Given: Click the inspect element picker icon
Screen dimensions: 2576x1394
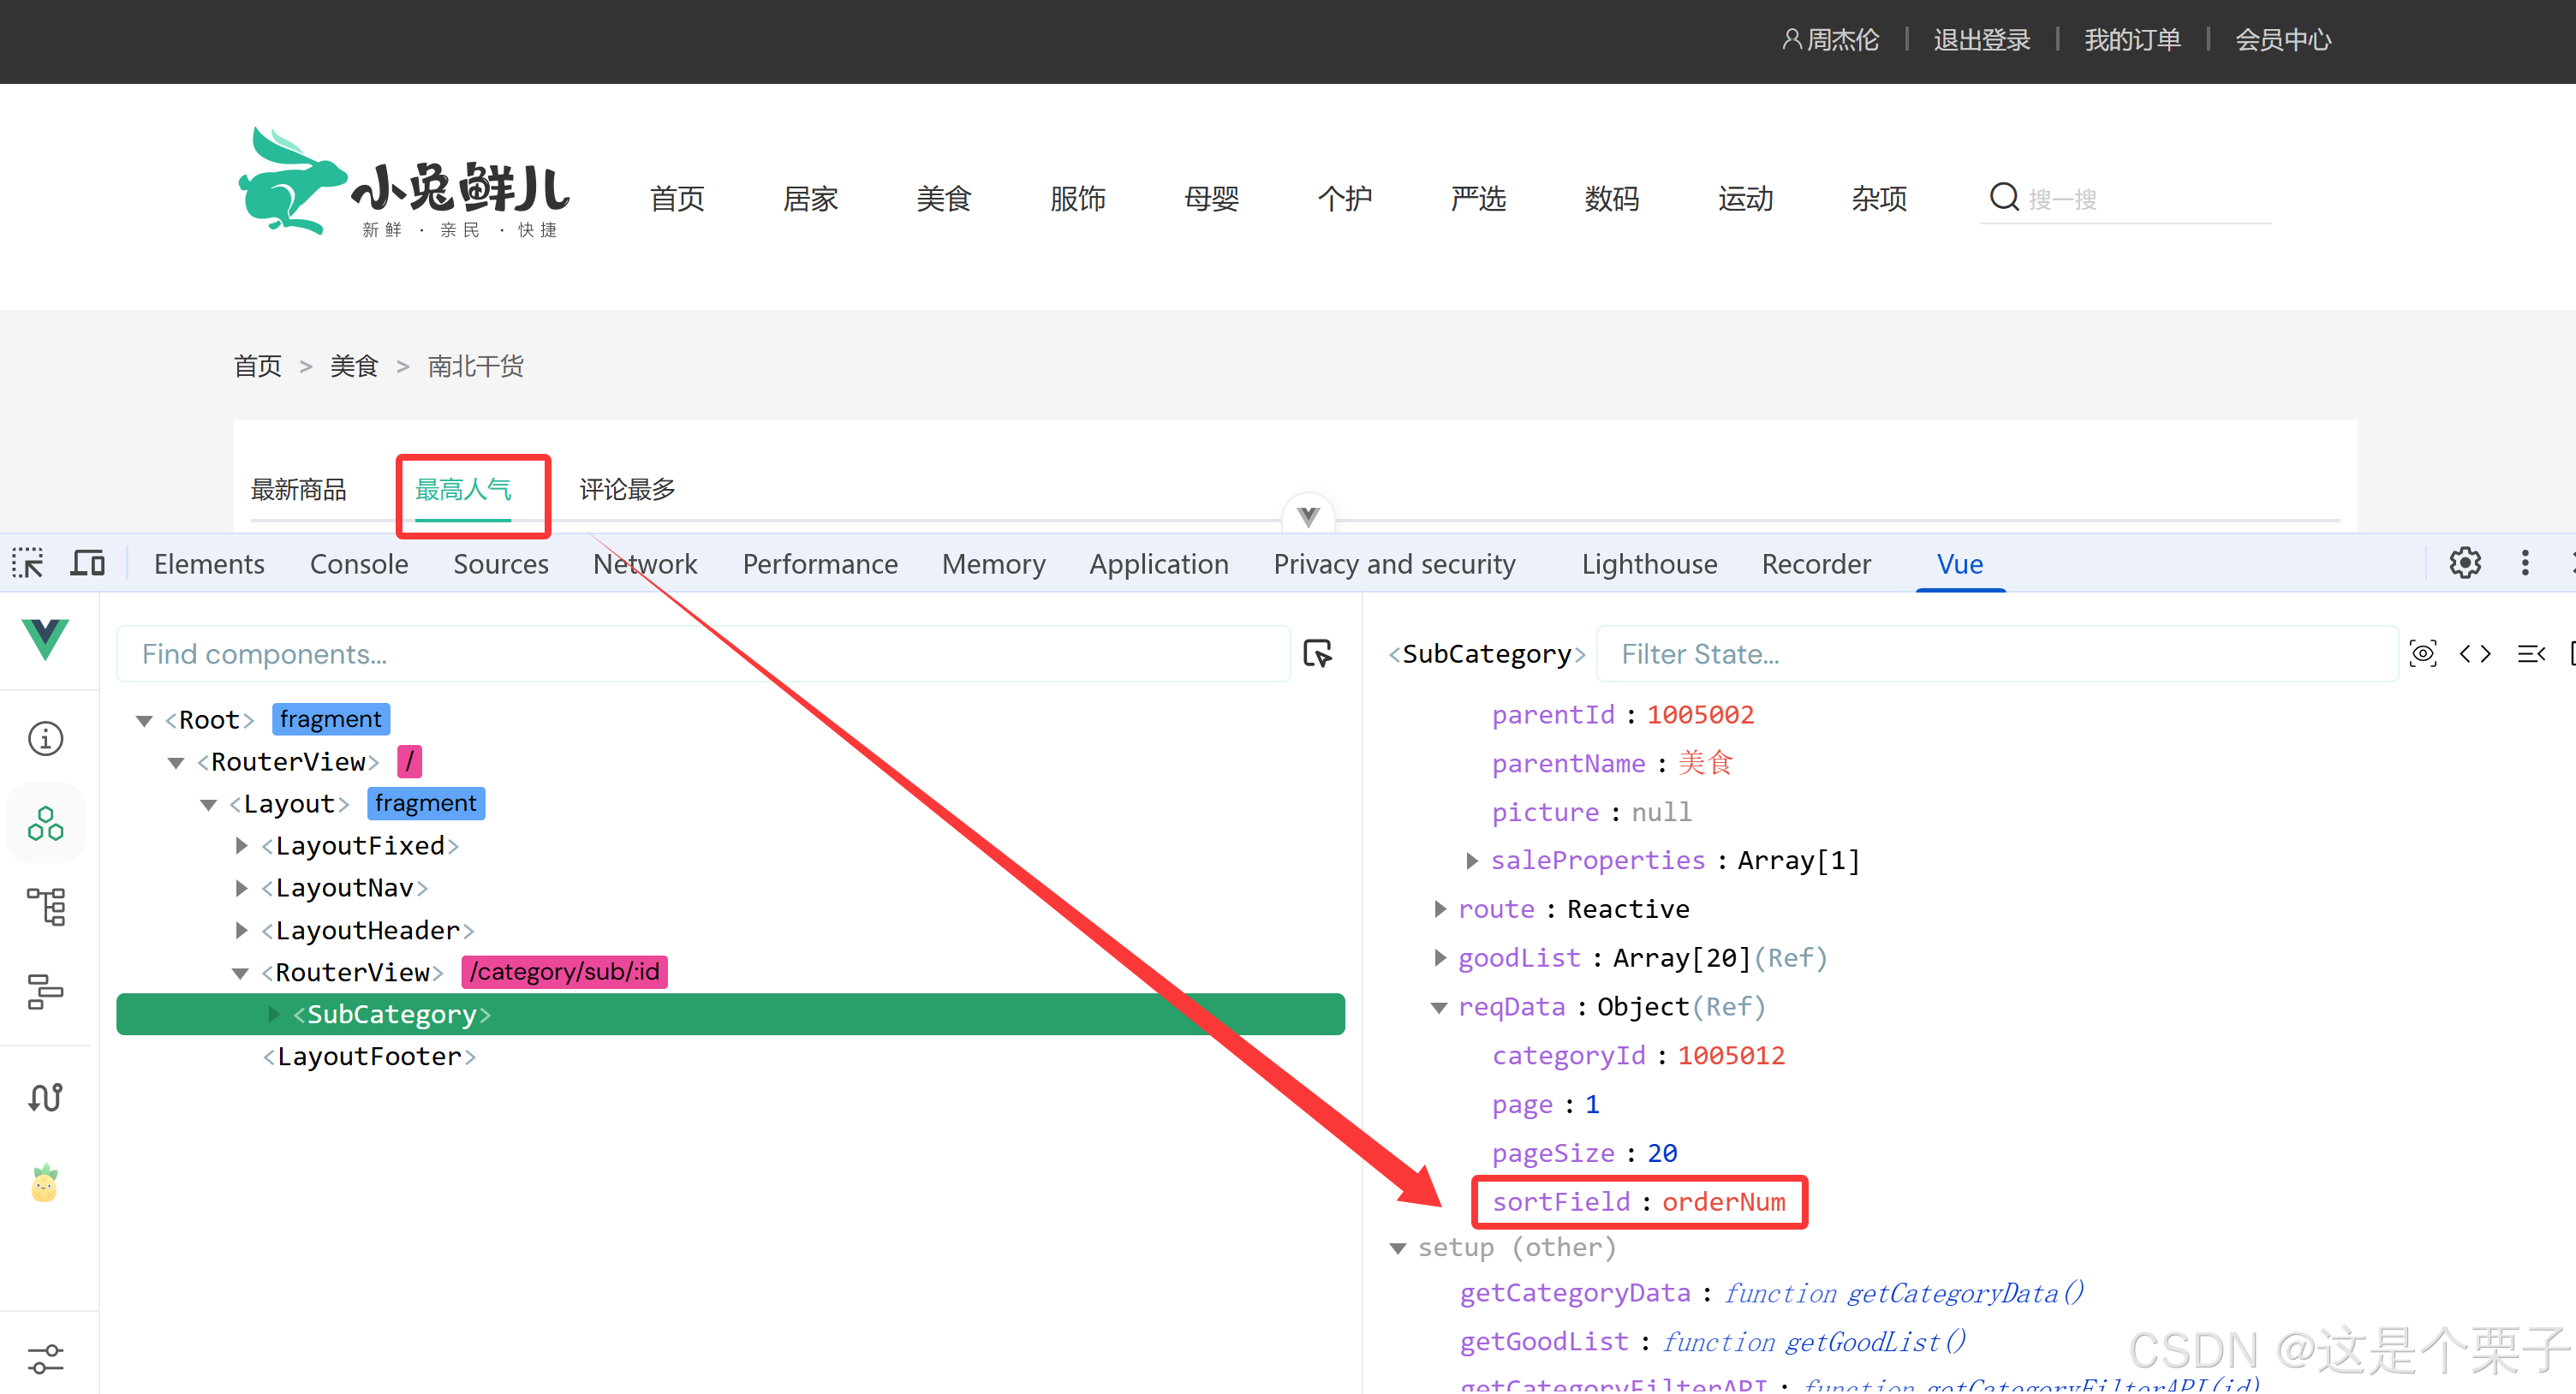Looking at the screenshot, I should click(x=27, y=564).
